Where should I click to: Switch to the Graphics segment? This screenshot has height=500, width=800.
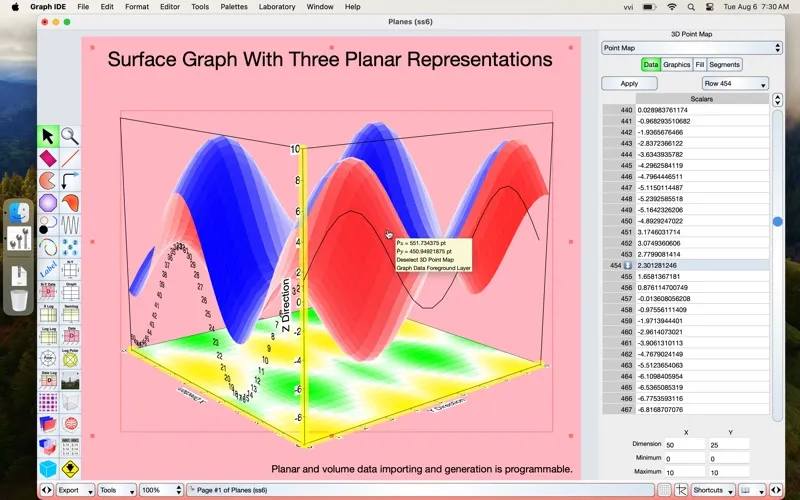click(677, 64)
